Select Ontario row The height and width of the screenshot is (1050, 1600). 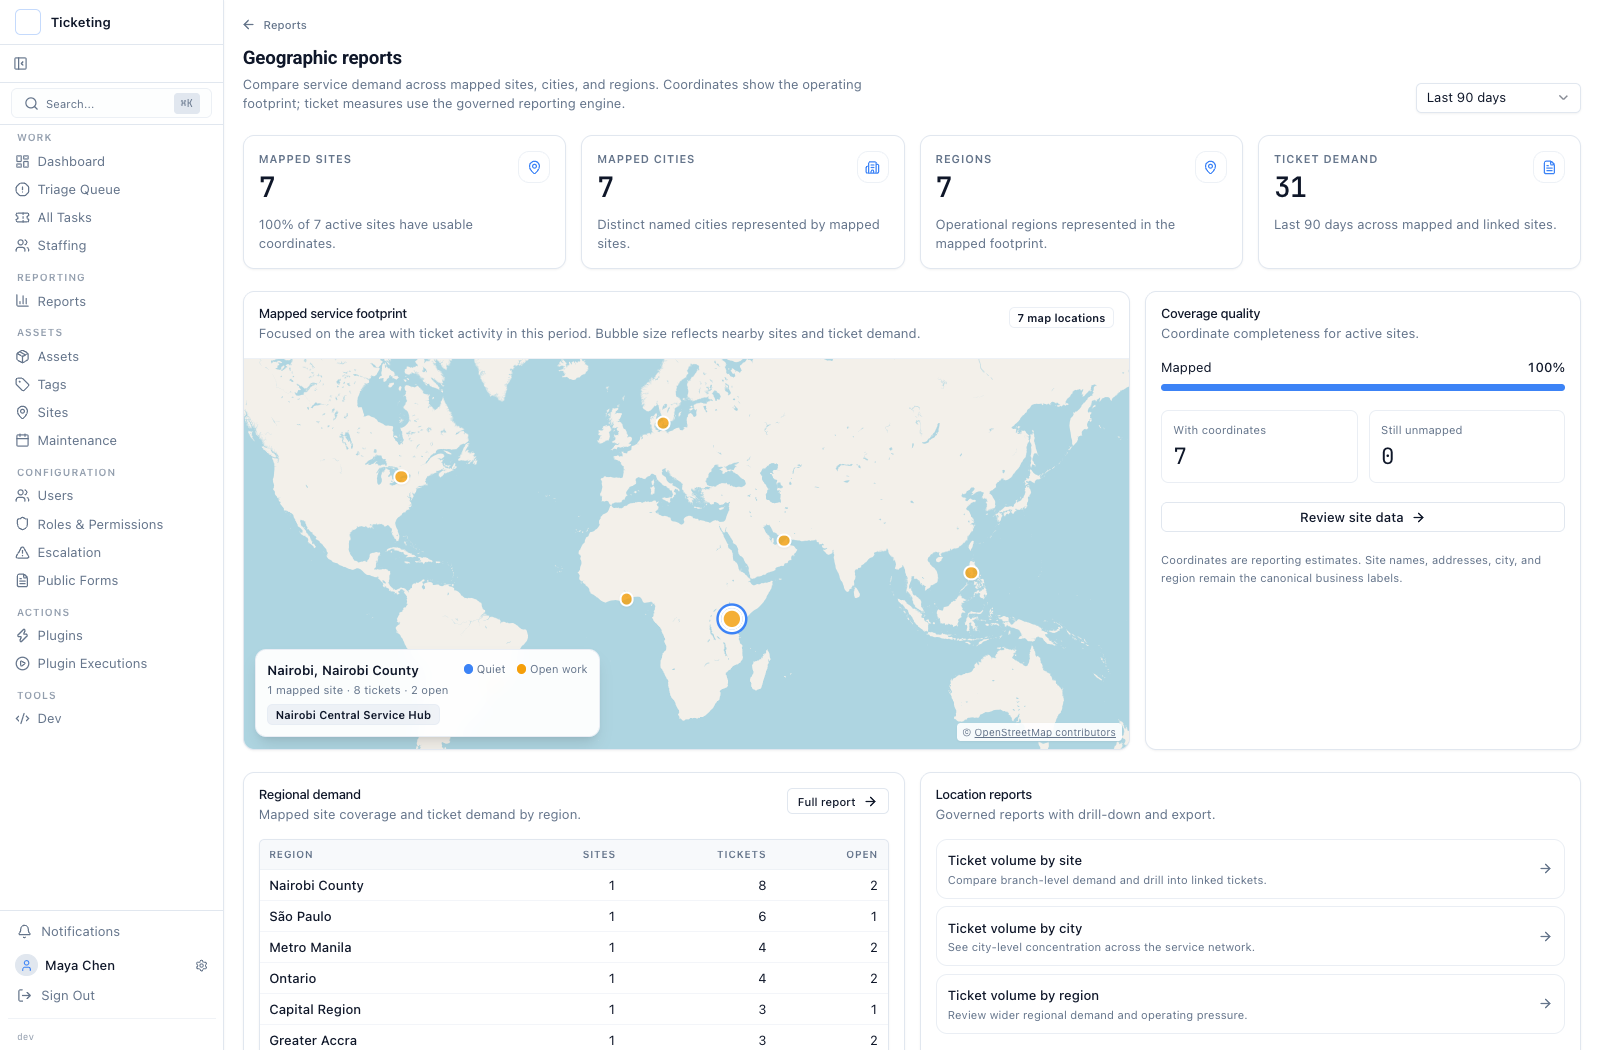tap(574, 979)
